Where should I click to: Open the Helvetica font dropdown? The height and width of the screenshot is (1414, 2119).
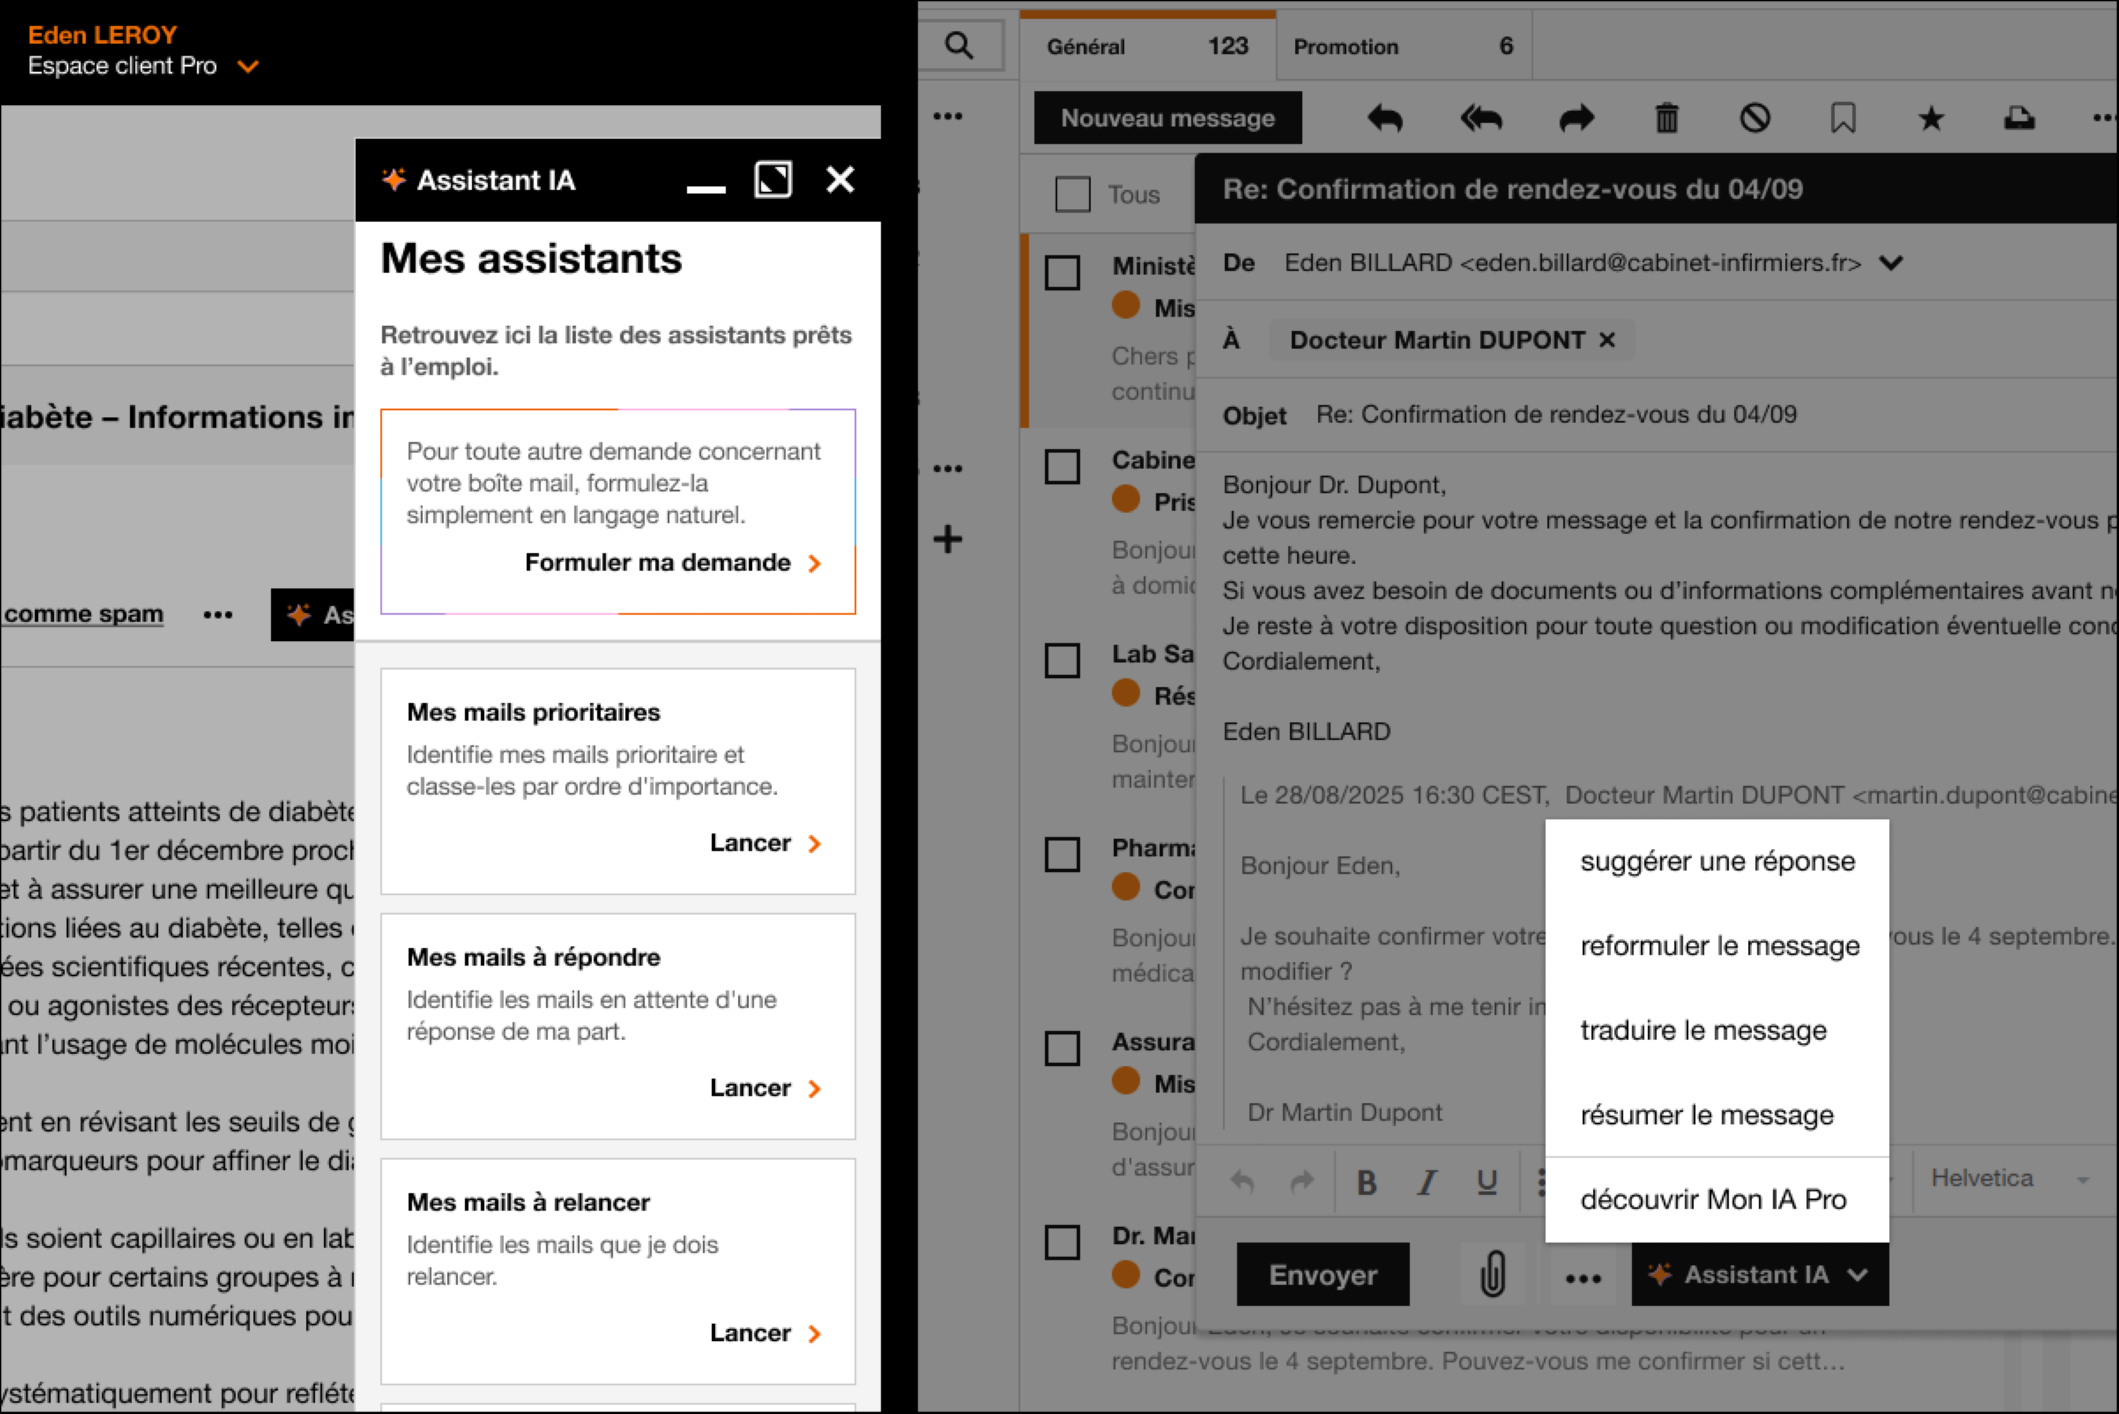[x=2010, y=1179]
